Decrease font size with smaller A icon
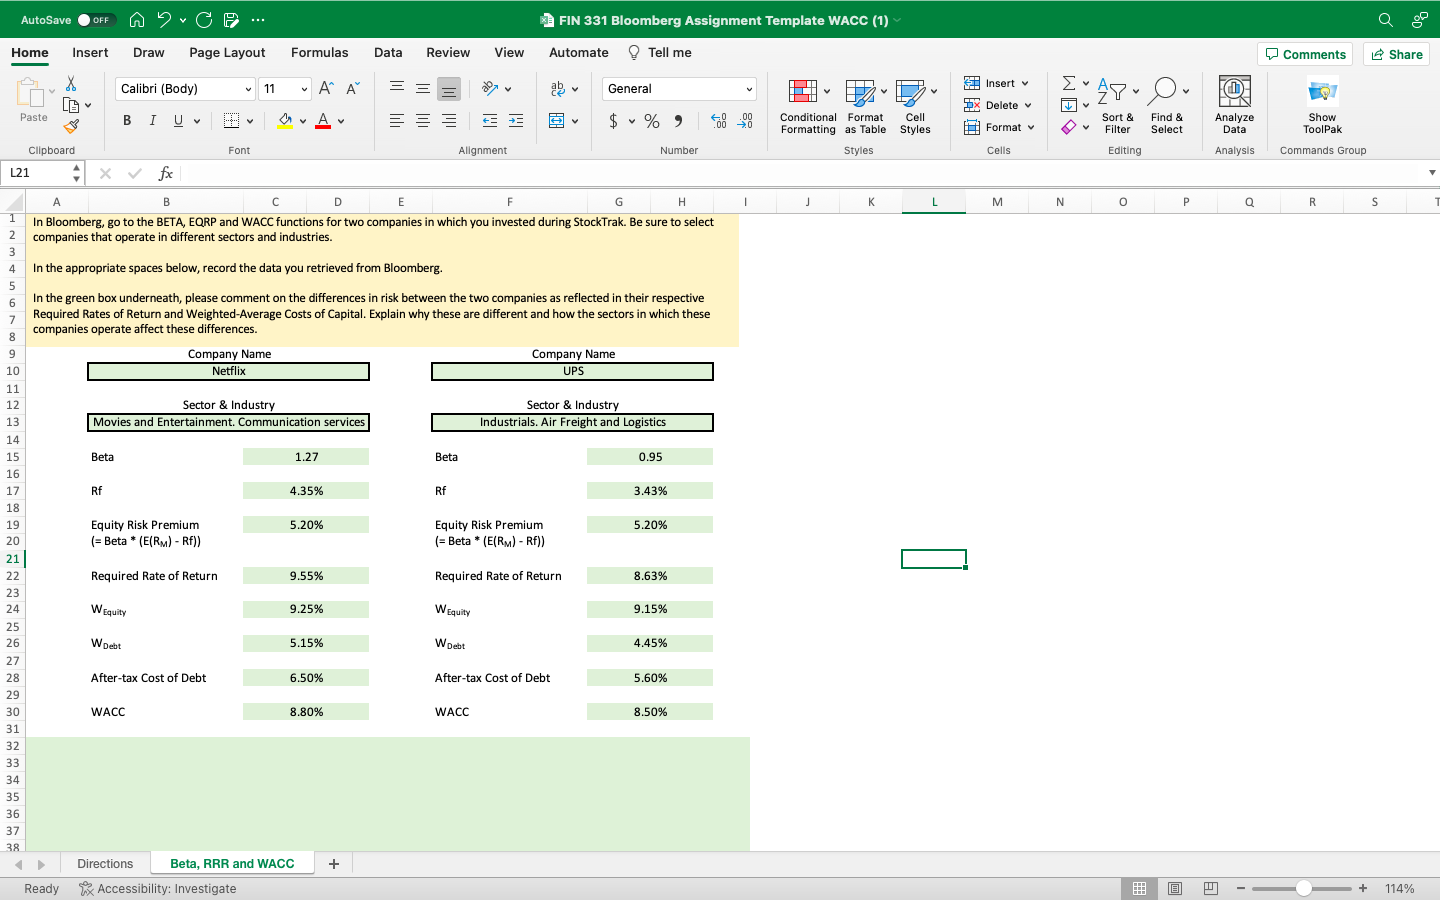The width and height of the screenshot is (1440, 900). [352, 88]
